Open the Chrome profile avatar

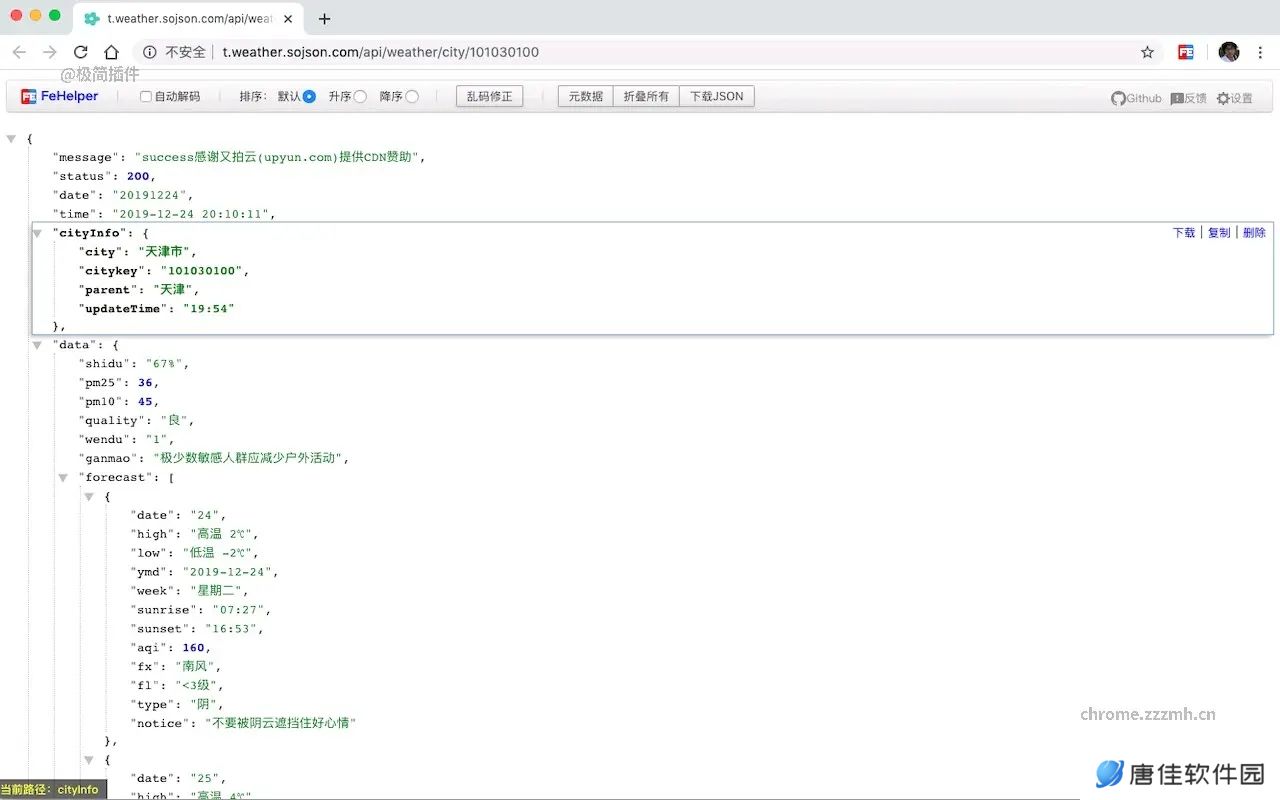(1229, 52)
